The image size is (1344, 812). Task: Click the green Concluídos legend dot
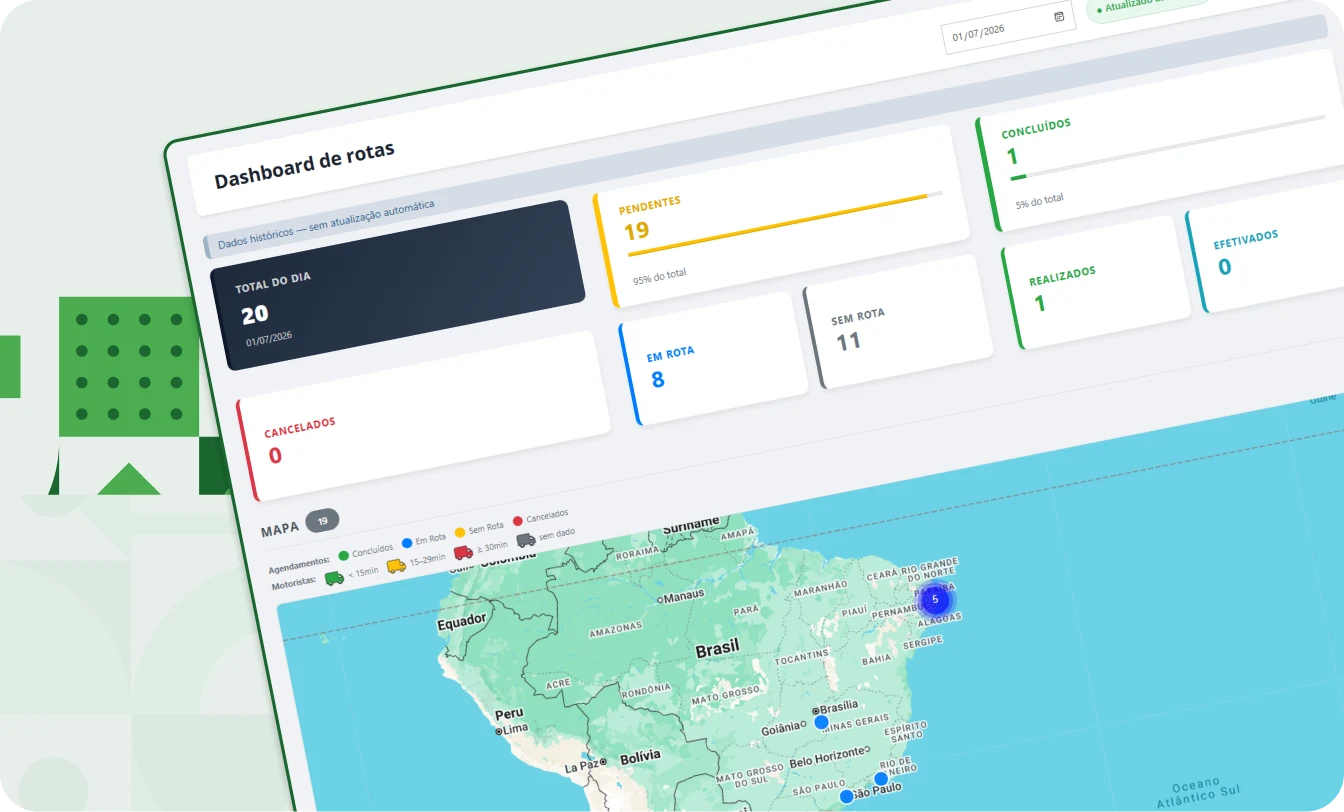pos(344,555)
